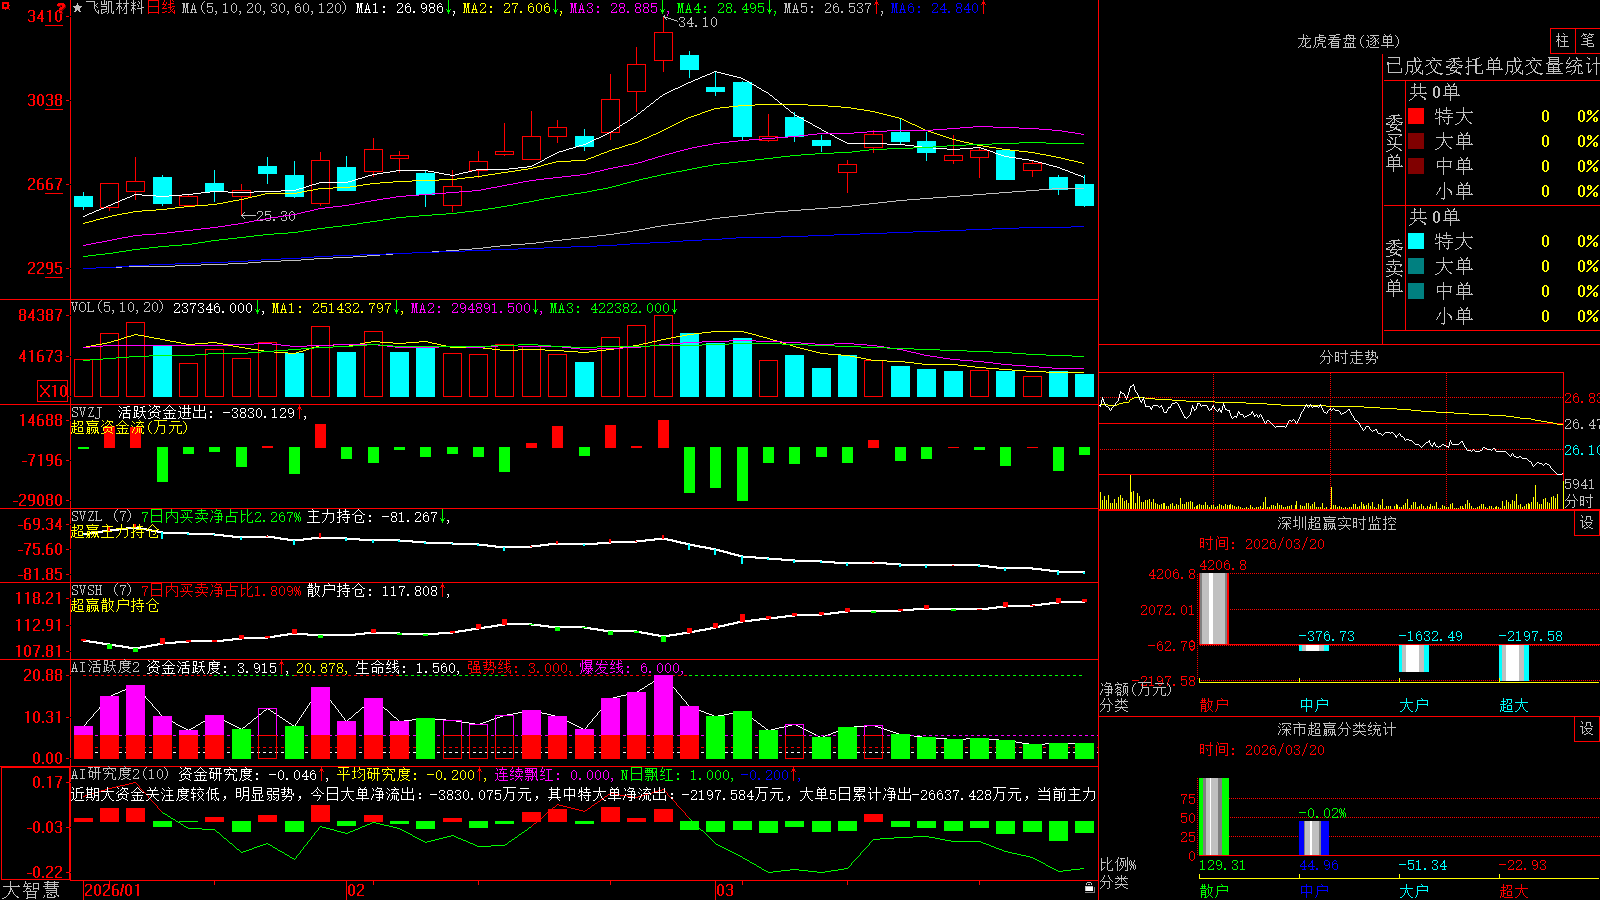Click the 委买单 section label
The height and width of the screenshot is (900, 1600).
click(1394, 143)
